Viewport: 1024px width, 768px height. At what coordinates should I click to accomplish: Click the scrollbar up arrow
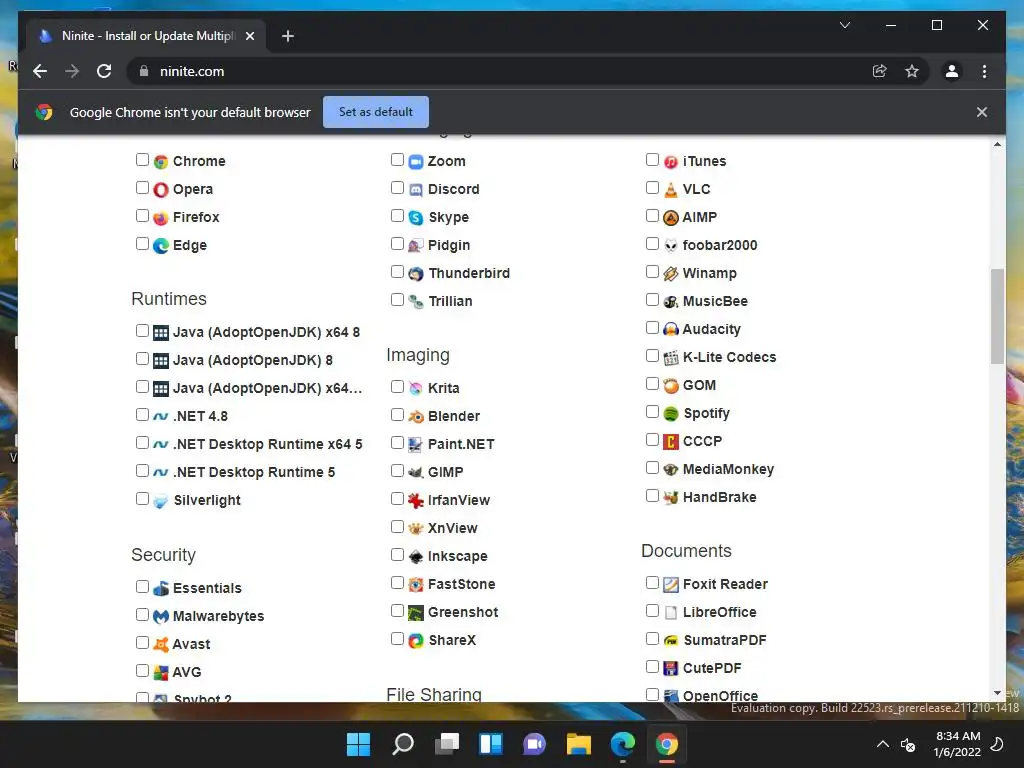997,144
